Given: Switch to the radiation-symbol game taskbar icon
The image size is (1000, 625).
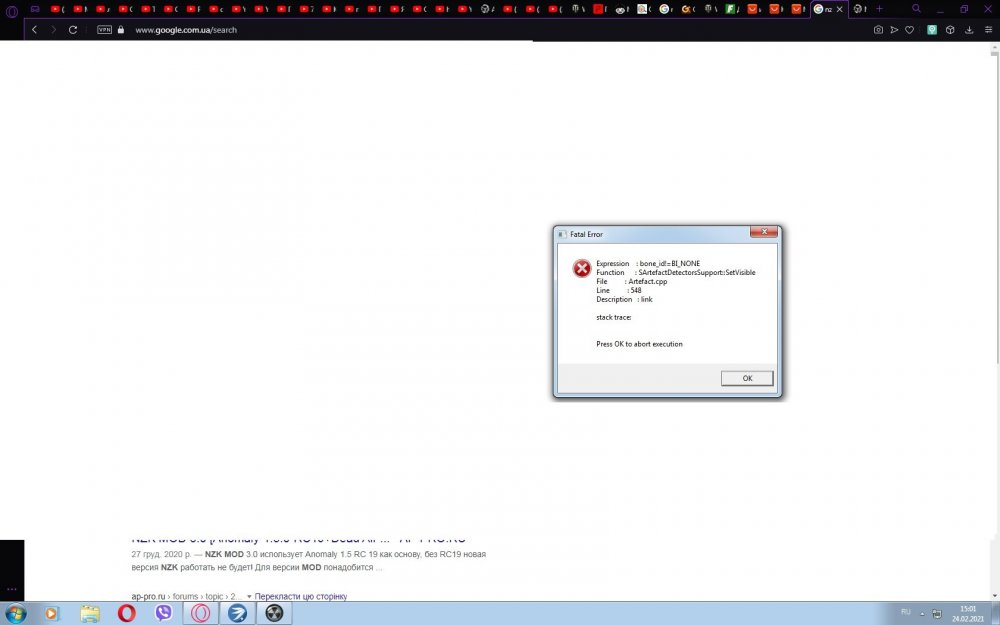Looking at the screenshot, I should click(274, 614).
